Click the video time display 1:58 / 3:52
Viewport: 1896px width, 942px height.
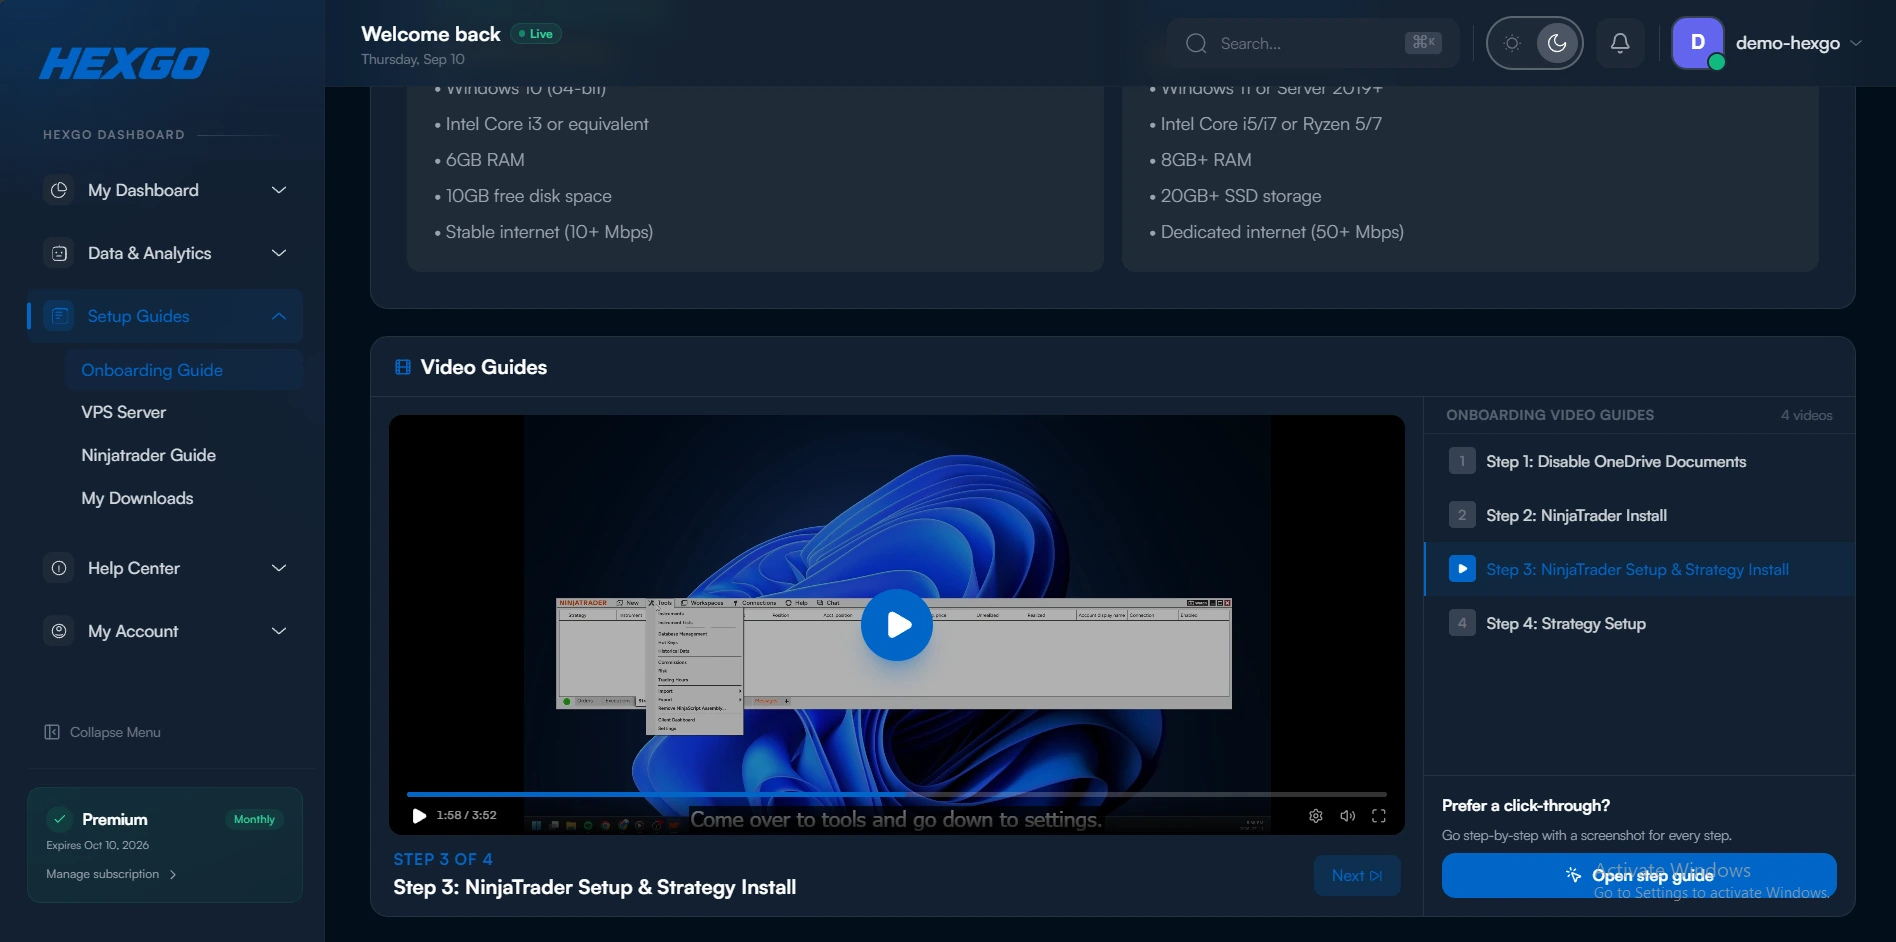click(x=467, y=816)
